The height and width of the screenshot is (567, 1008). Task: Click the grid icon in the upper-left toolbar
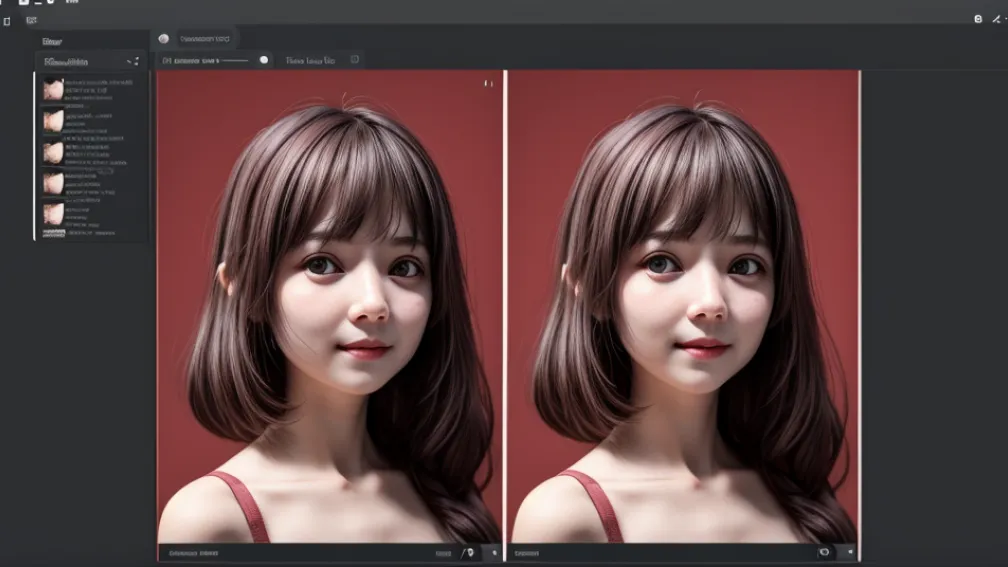32,21
